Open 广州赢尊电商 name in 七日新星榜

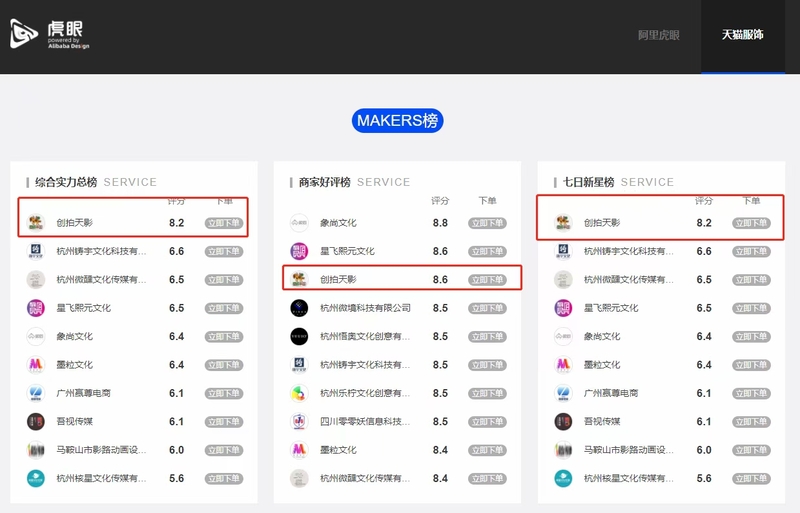click(611, 393)
